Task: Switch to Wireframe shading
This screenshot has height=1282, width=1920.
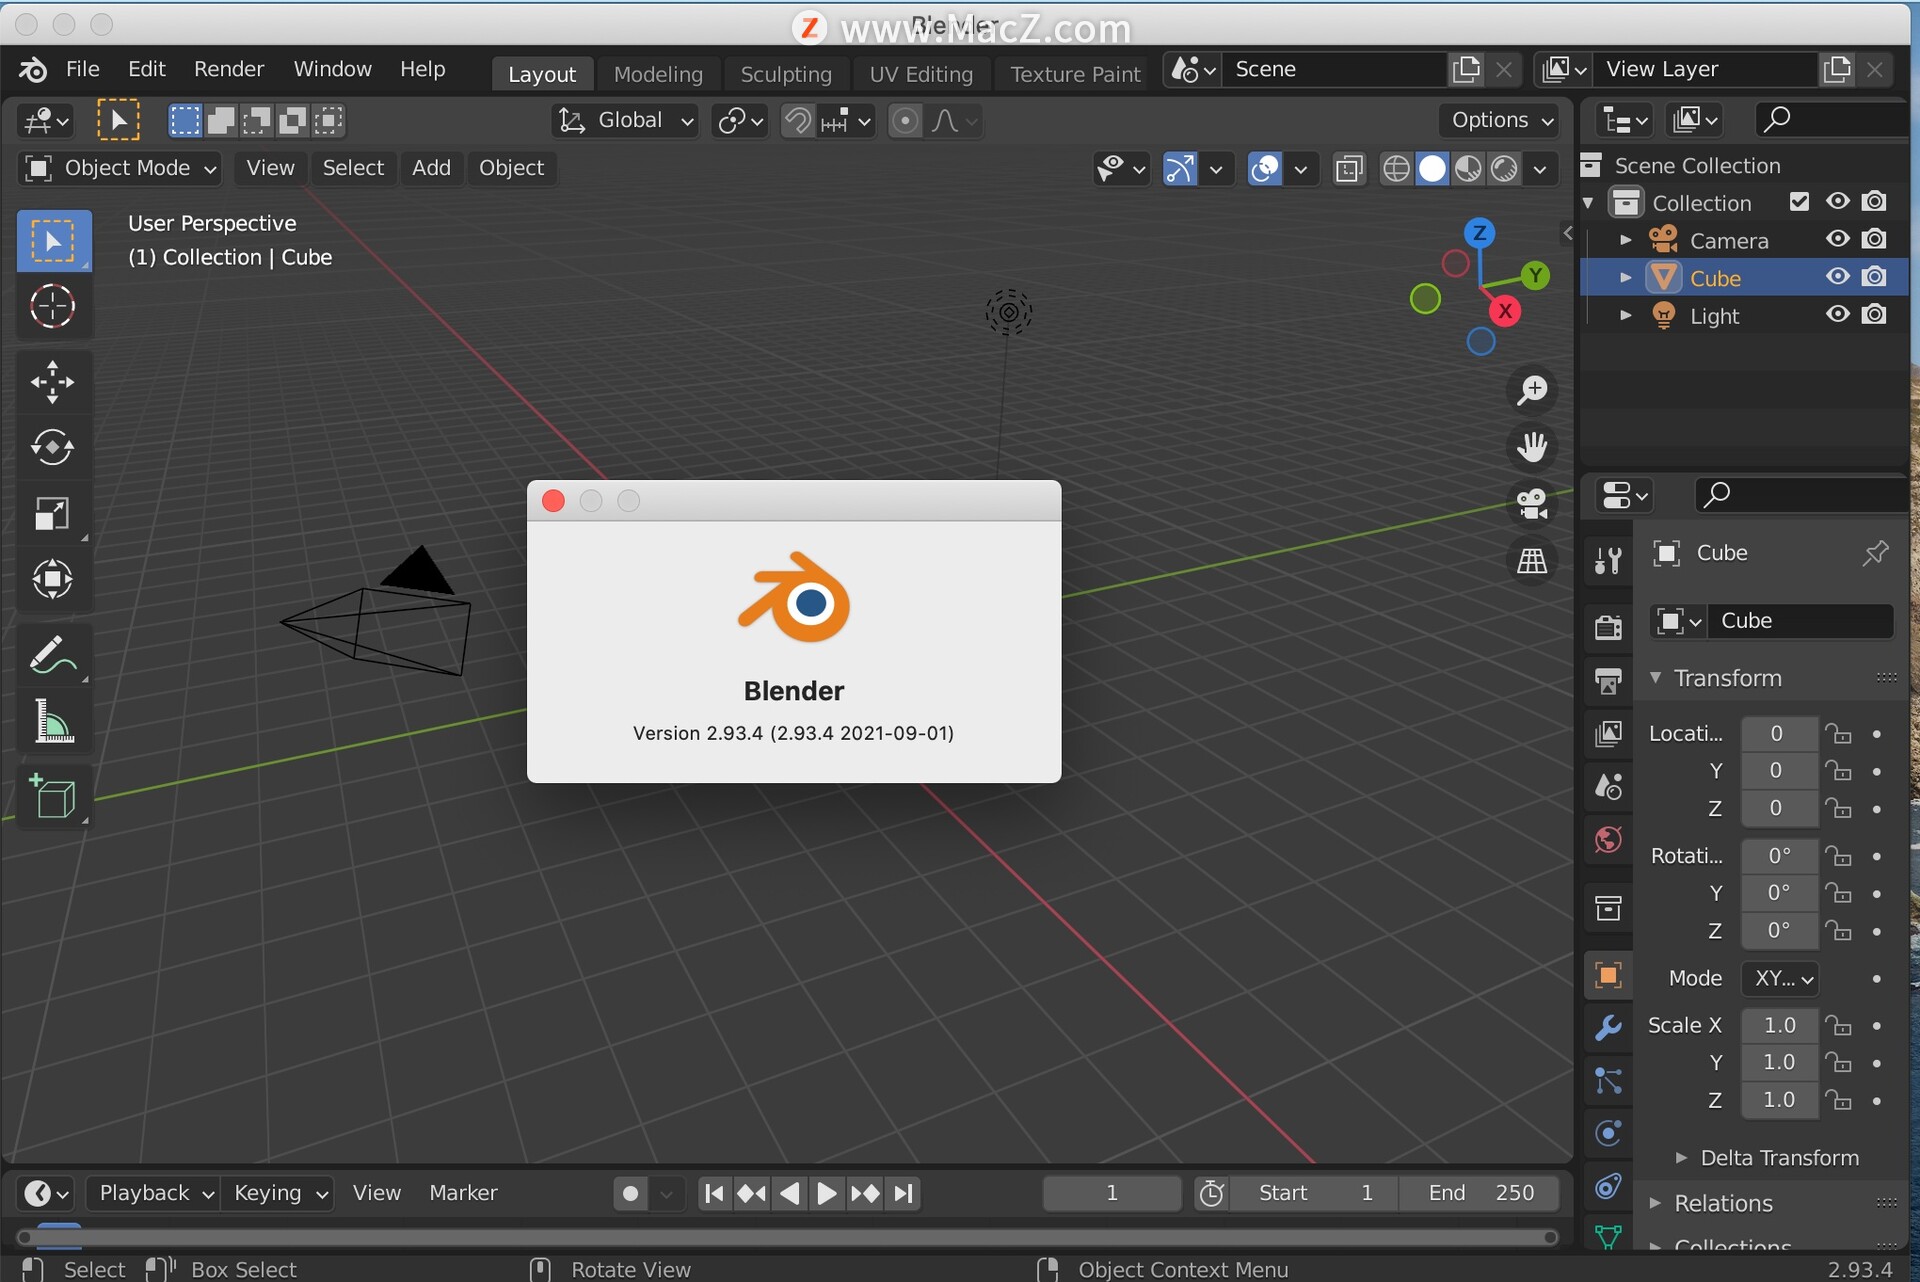Action: pos(1396,169)
